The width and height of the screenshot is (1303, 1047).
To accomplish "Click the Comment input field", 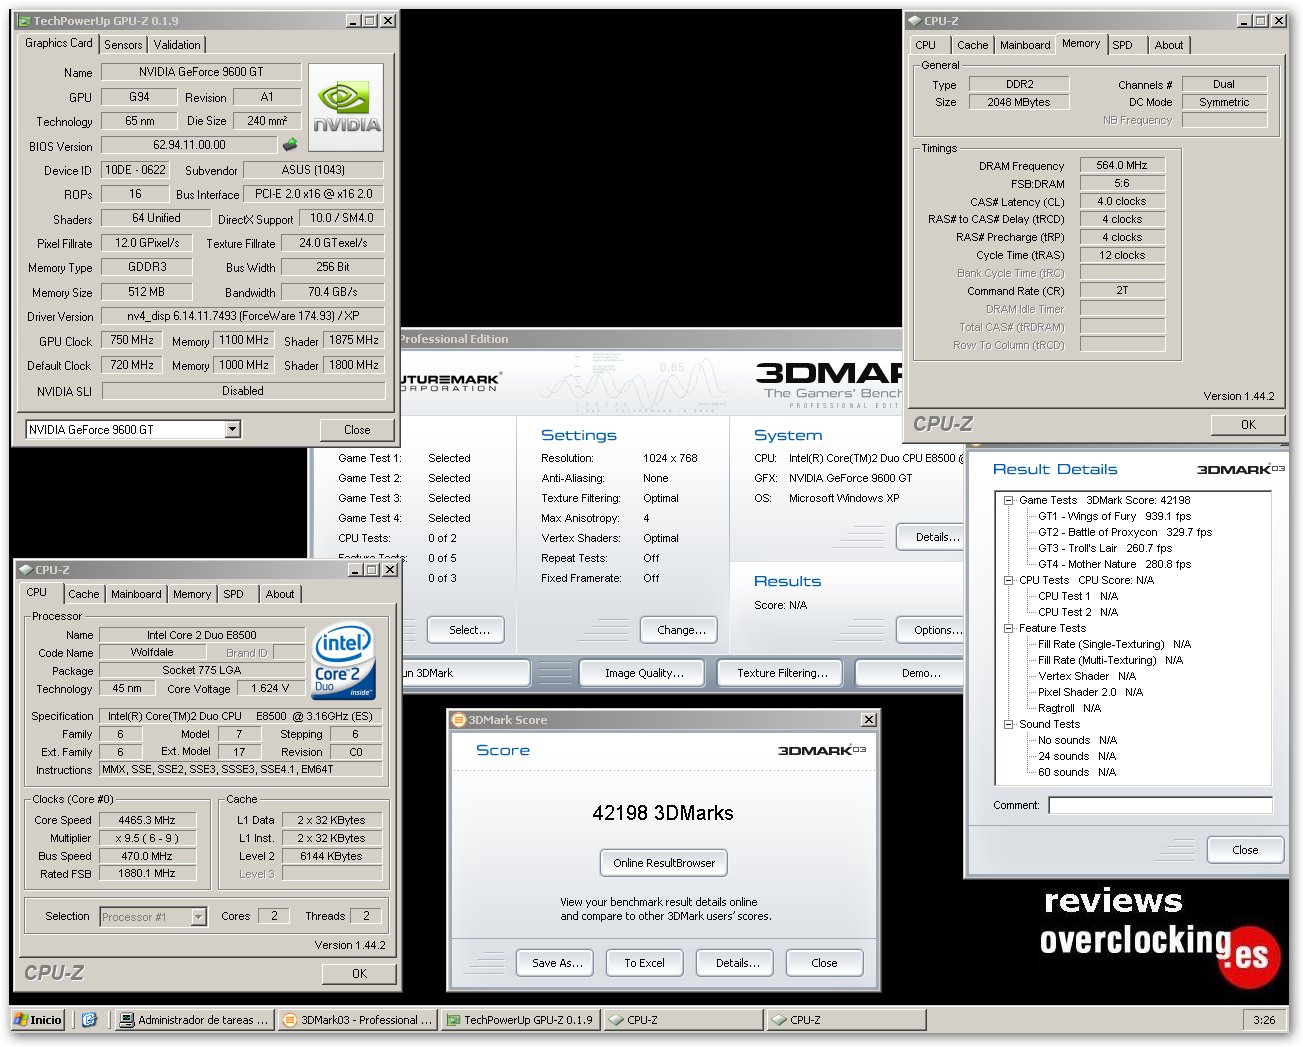I will tap(1160, 805).
